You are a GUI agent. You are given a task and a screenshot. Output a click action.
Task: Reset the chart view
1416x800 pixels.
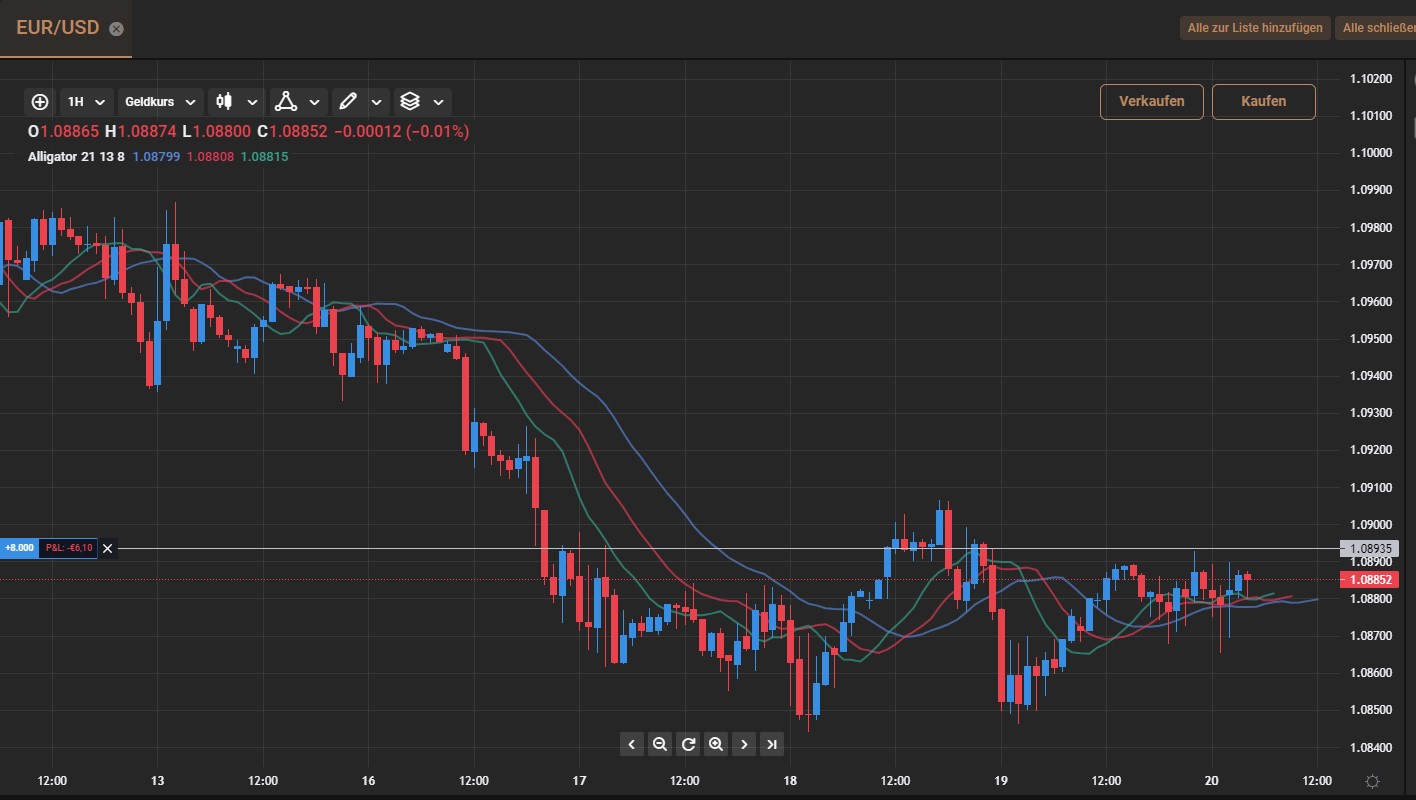click(x=688, y=744)
